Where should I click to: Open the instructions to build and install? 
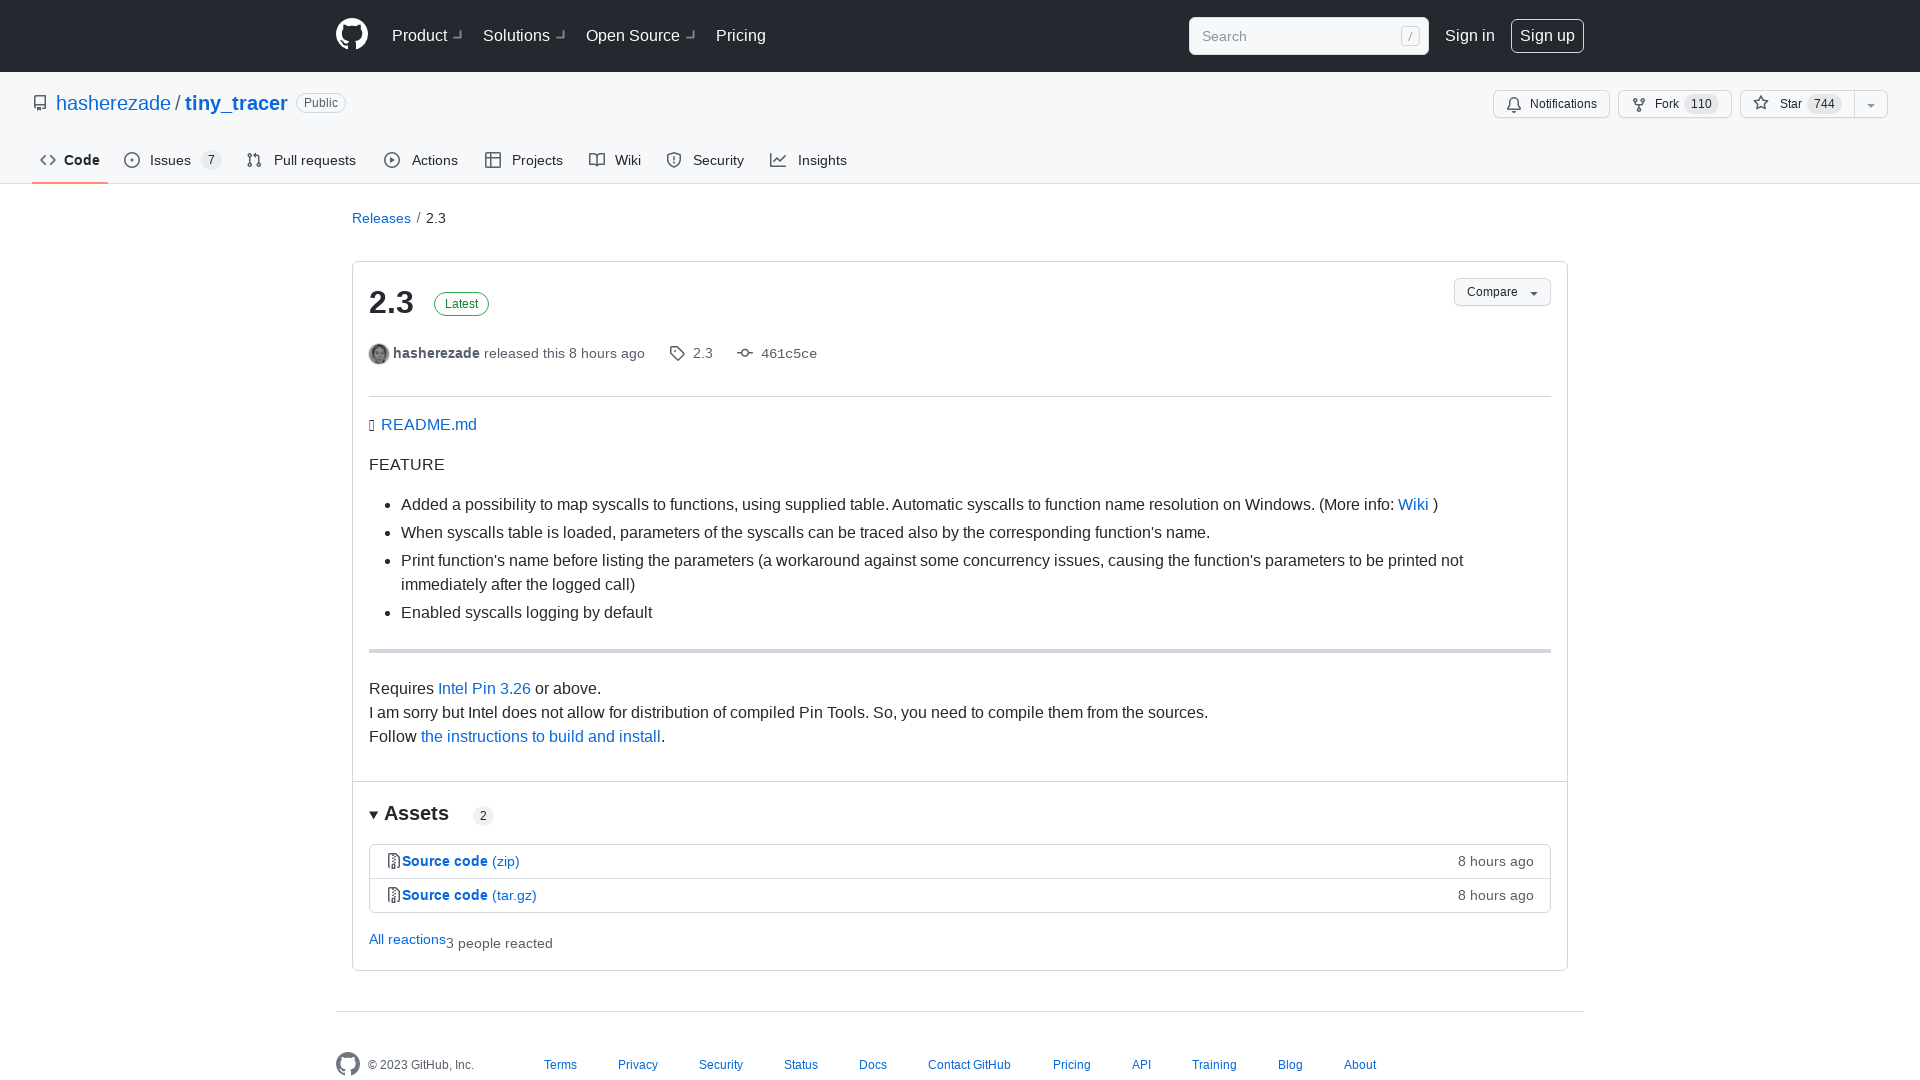(x=541, y=736)
